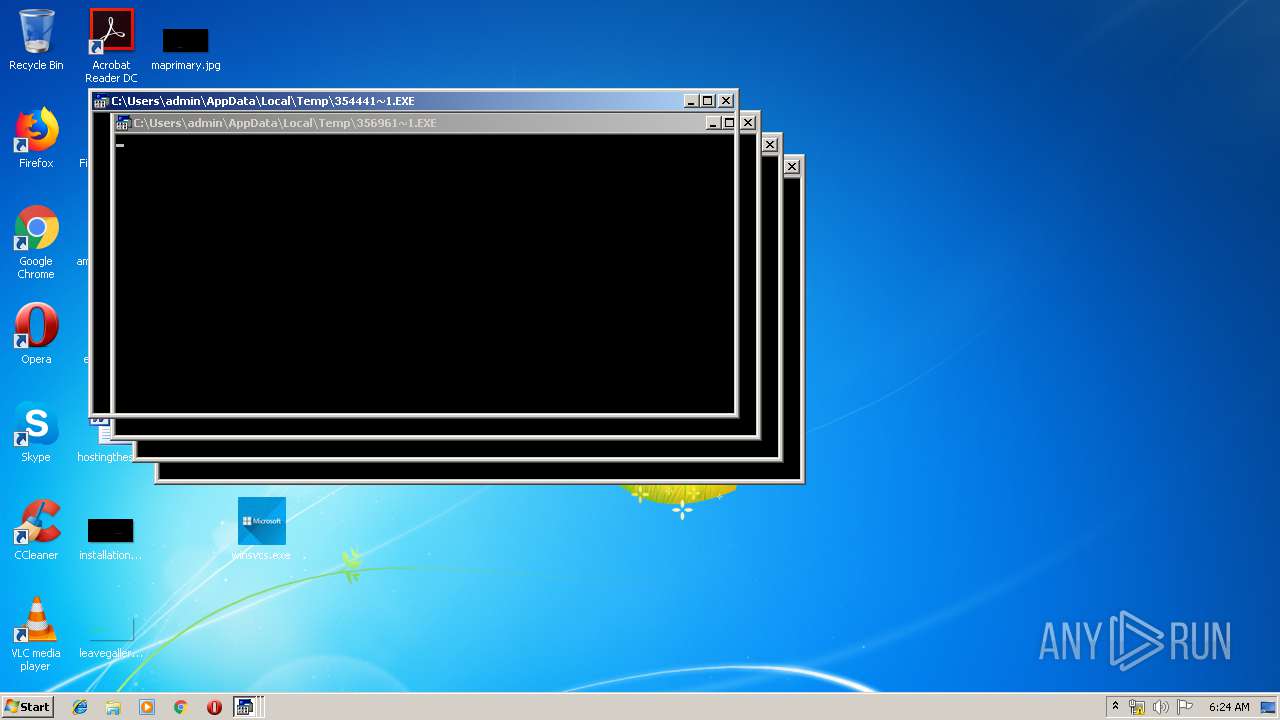Select the maprimary.jpg desktop file
1280x720 pixels.
click(x=186, y=50)
